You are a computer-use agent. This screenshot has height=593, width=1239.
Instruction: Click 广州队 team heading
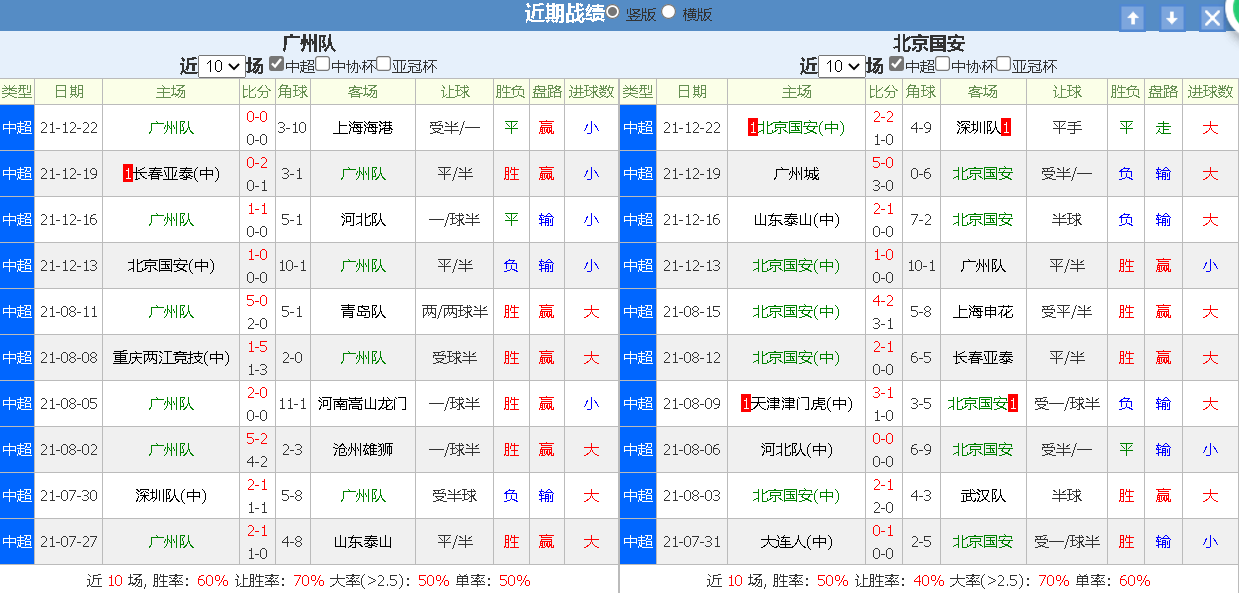pos(309,43)
